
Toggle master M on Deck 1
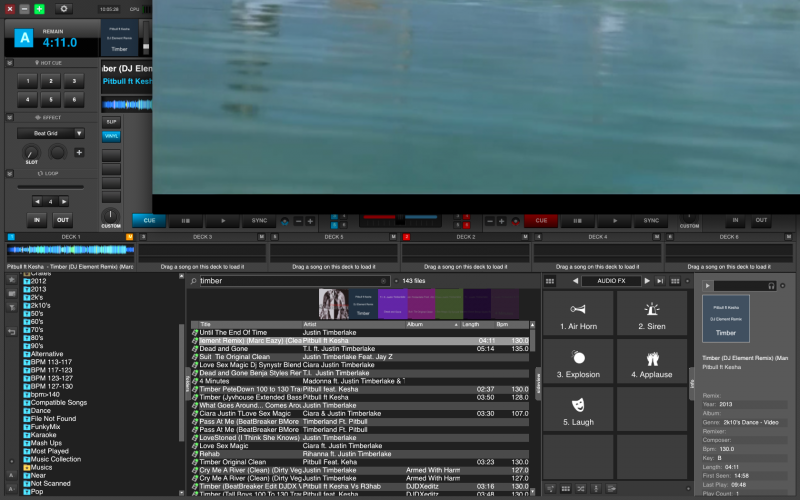130,237
